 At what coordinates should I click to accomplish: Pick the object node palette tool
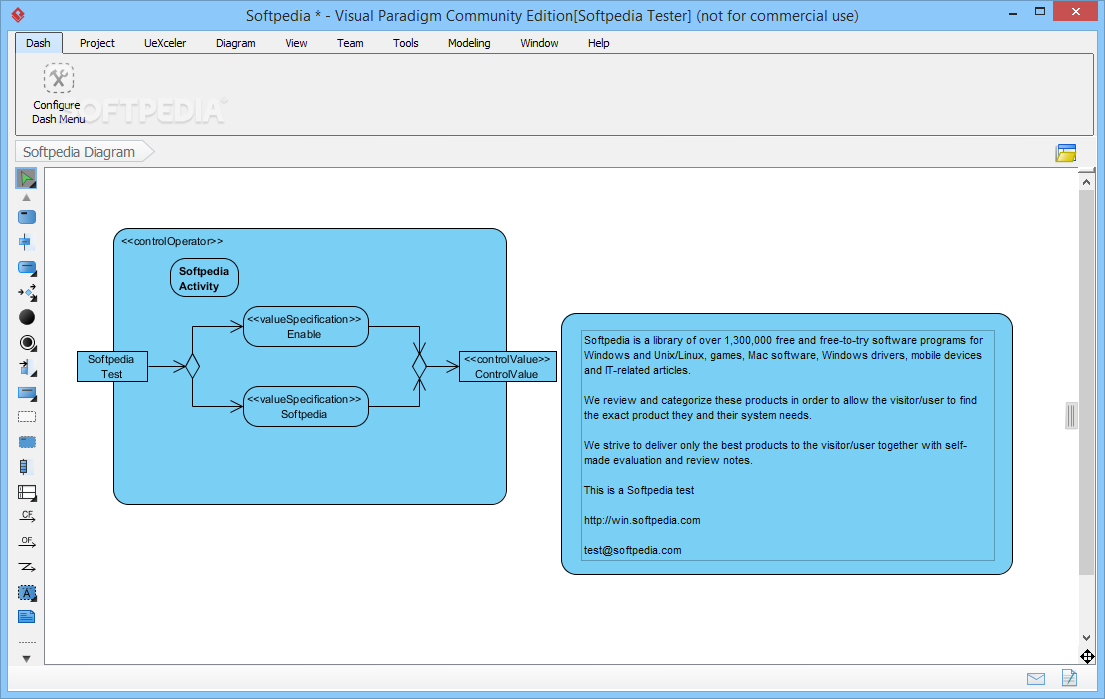pyautogui.click(x=27, y=368)
